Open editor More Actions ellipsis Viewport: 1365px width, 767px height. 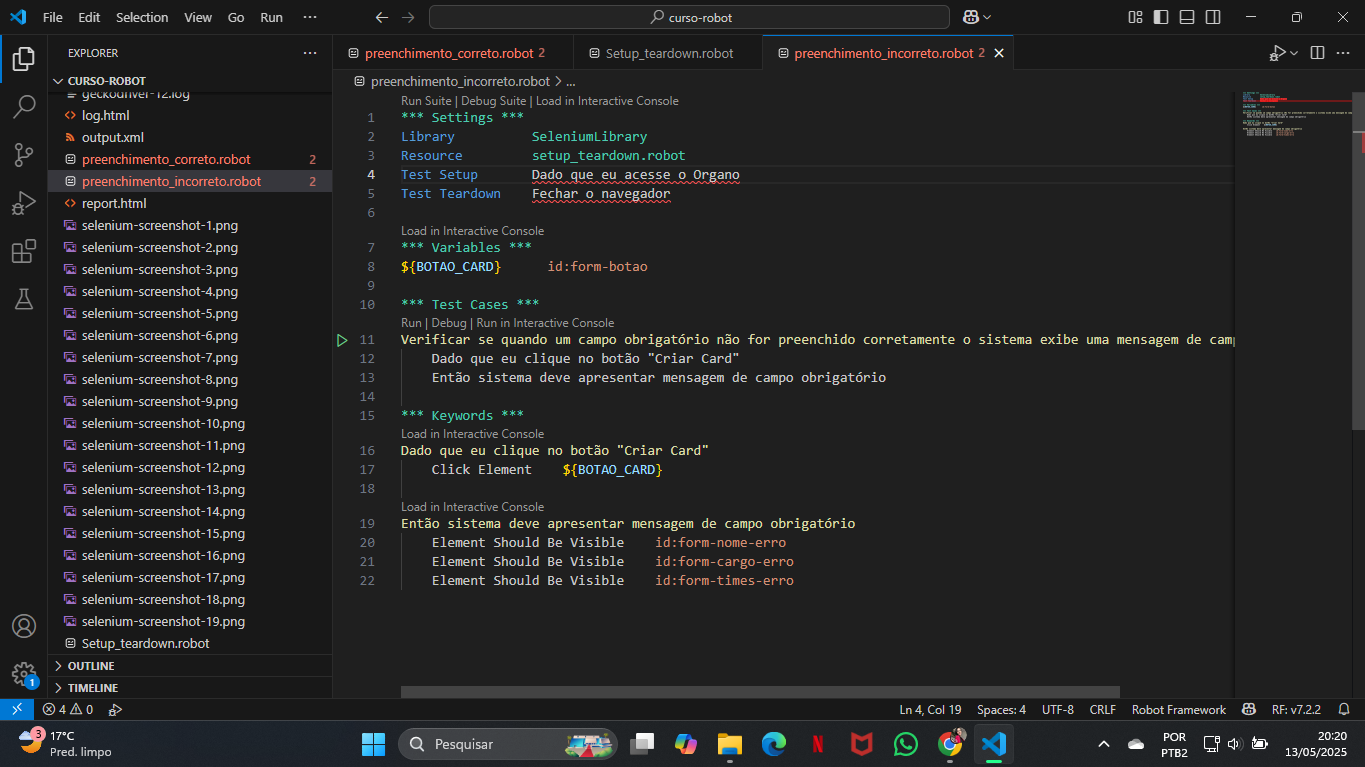[x=1344, y=53]
